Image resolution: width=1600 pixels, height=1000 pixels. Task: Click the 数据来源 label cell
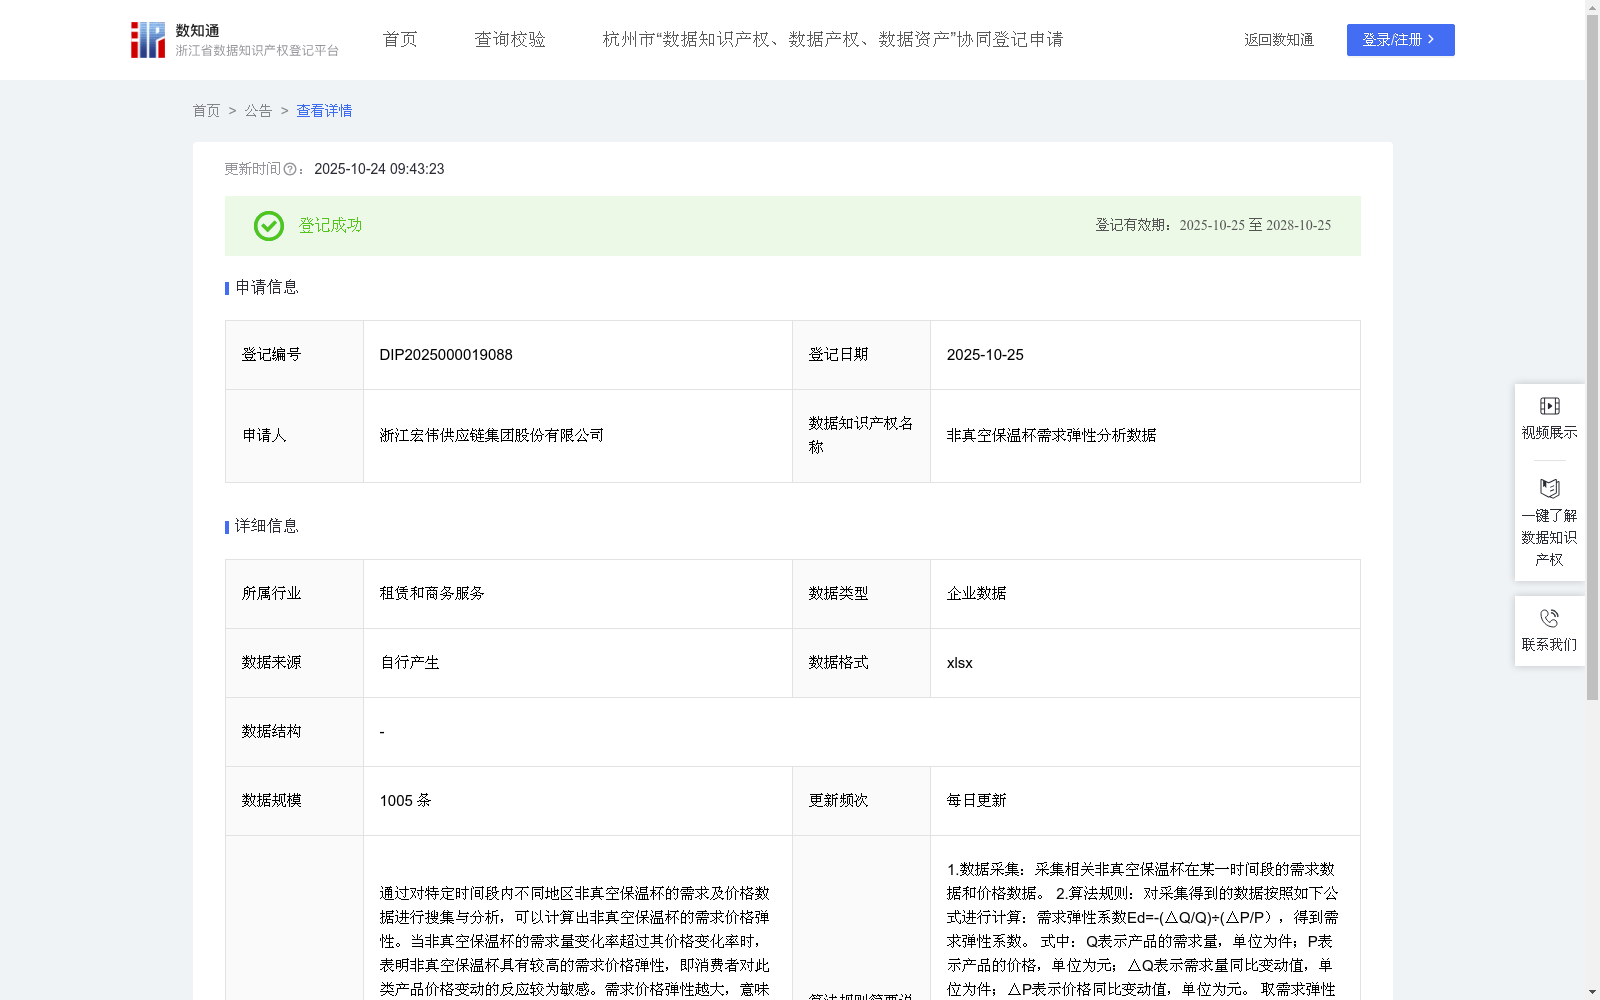tap(294, 663)
